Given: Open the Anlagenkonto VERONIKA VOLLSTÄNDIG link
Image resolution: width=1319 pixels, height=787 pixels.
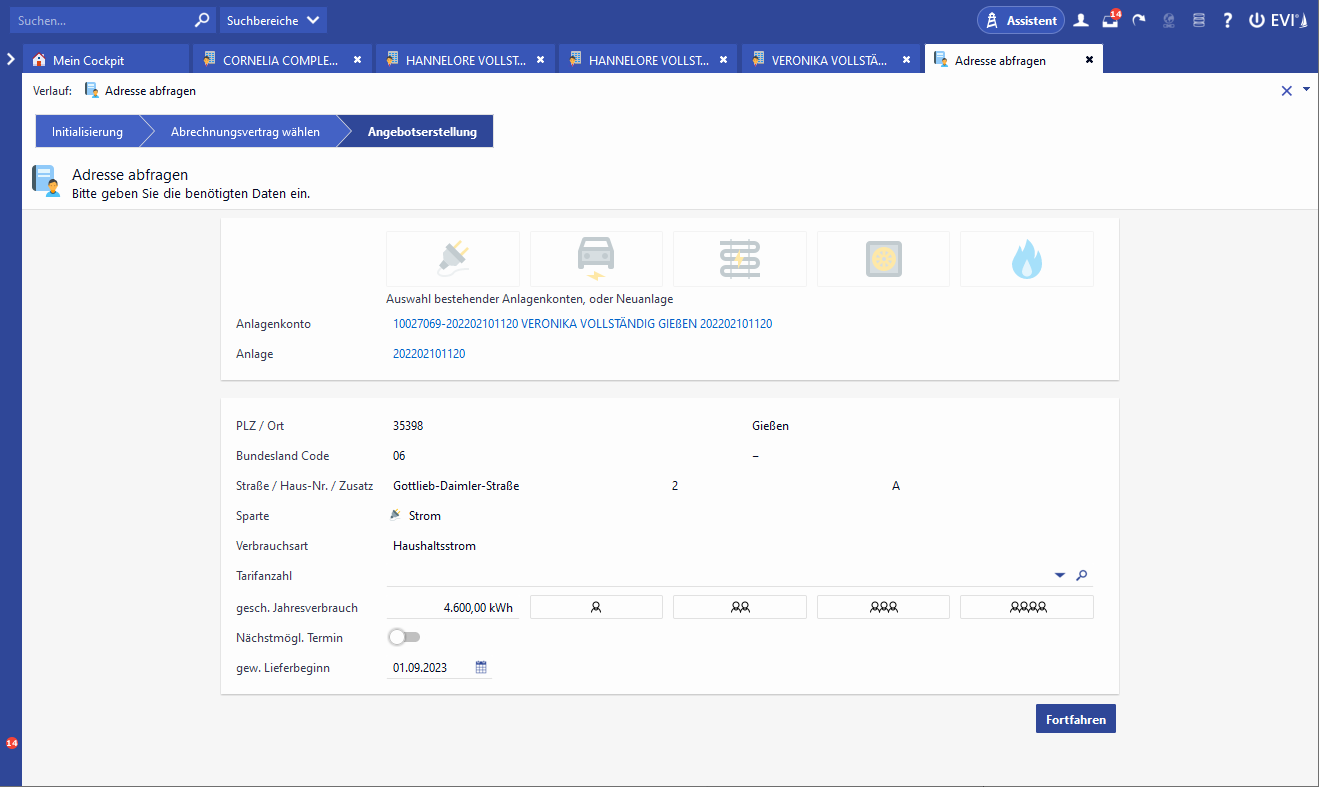Looking at the screenshot, I should pos(582,324).
